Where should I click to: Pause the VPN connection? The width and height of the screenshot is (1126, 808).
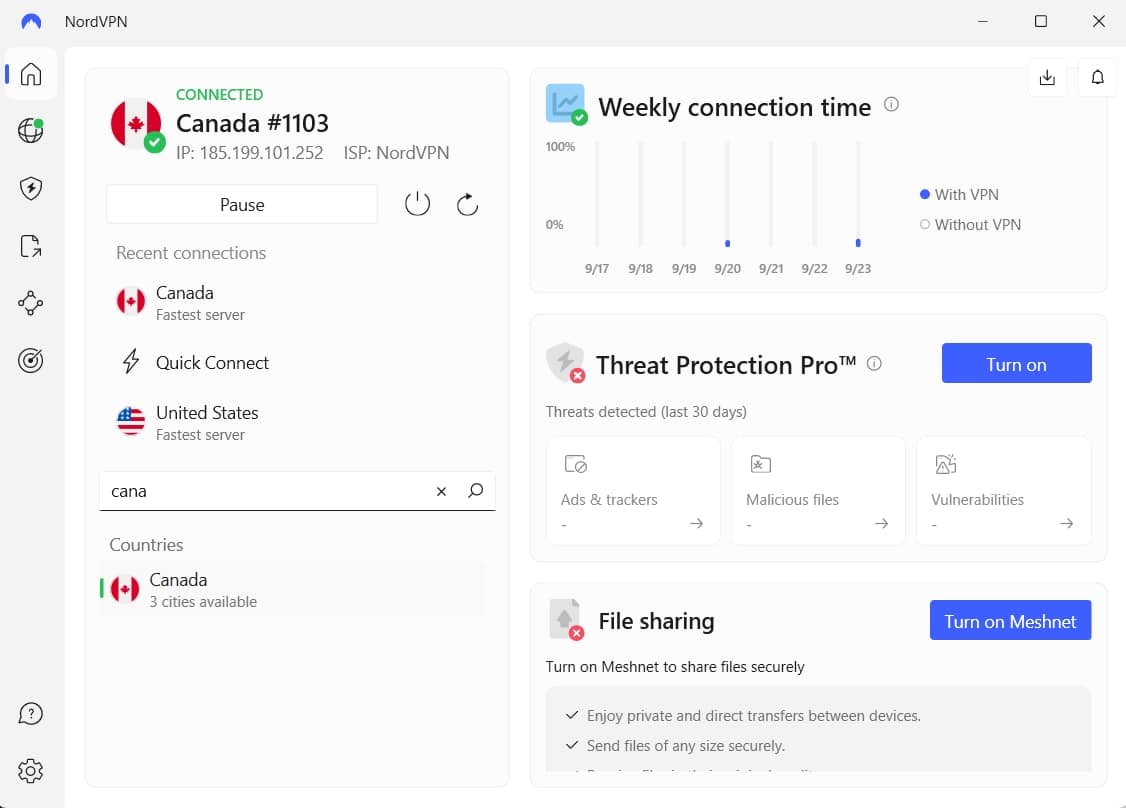(242, 205)
